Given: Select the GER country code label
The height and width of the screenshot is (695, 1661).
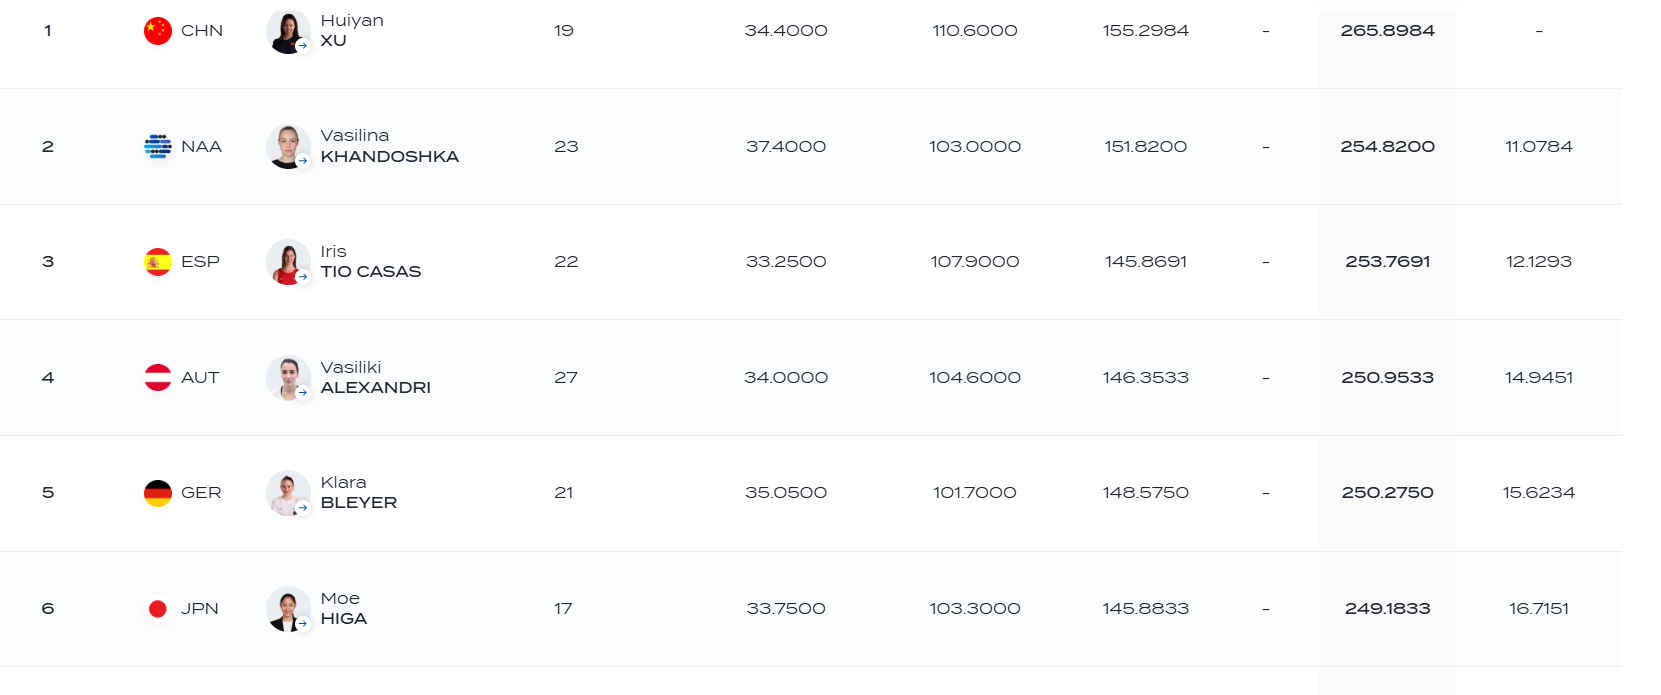Looking at the screenshot, I should 201,493.
